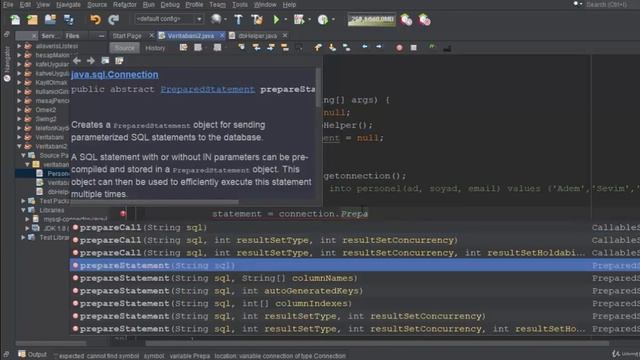Click the New File toolbar icon
The height and width of the screenshot is (360, 640).
[x=15, y=20]
